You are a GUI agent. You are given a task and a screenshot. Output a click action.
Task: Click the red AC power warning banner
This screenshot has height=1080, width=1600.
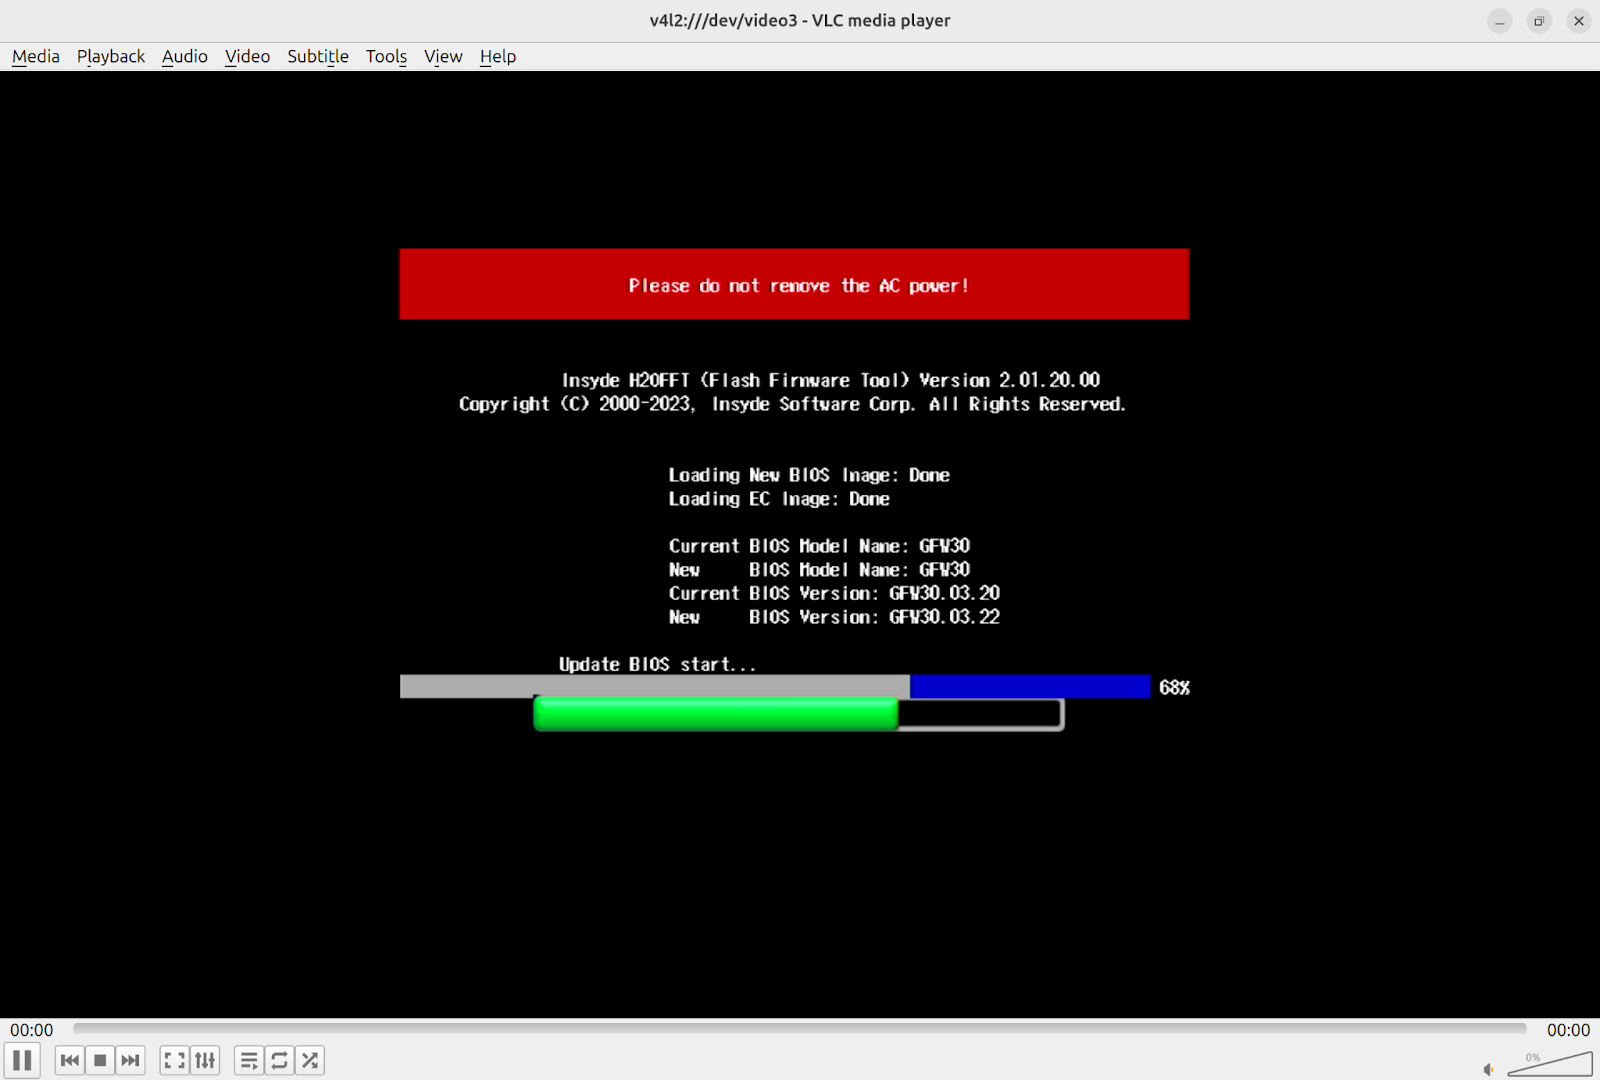(794, 284)
